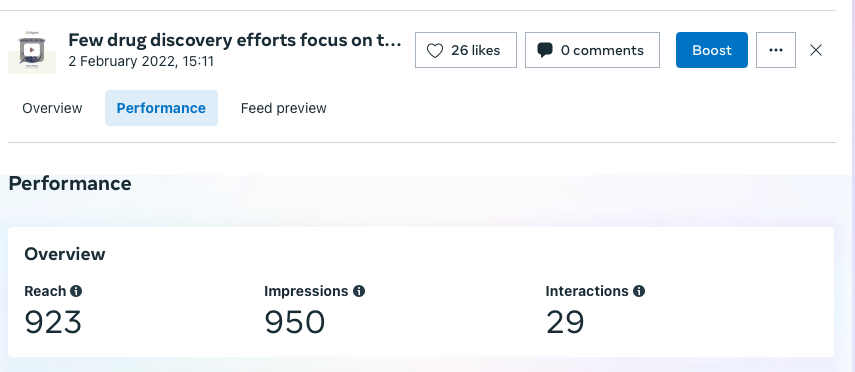The height and width of the screenshot is (372, 855).
Task: Click the Impressions value 950
Action: pos(294,322)
